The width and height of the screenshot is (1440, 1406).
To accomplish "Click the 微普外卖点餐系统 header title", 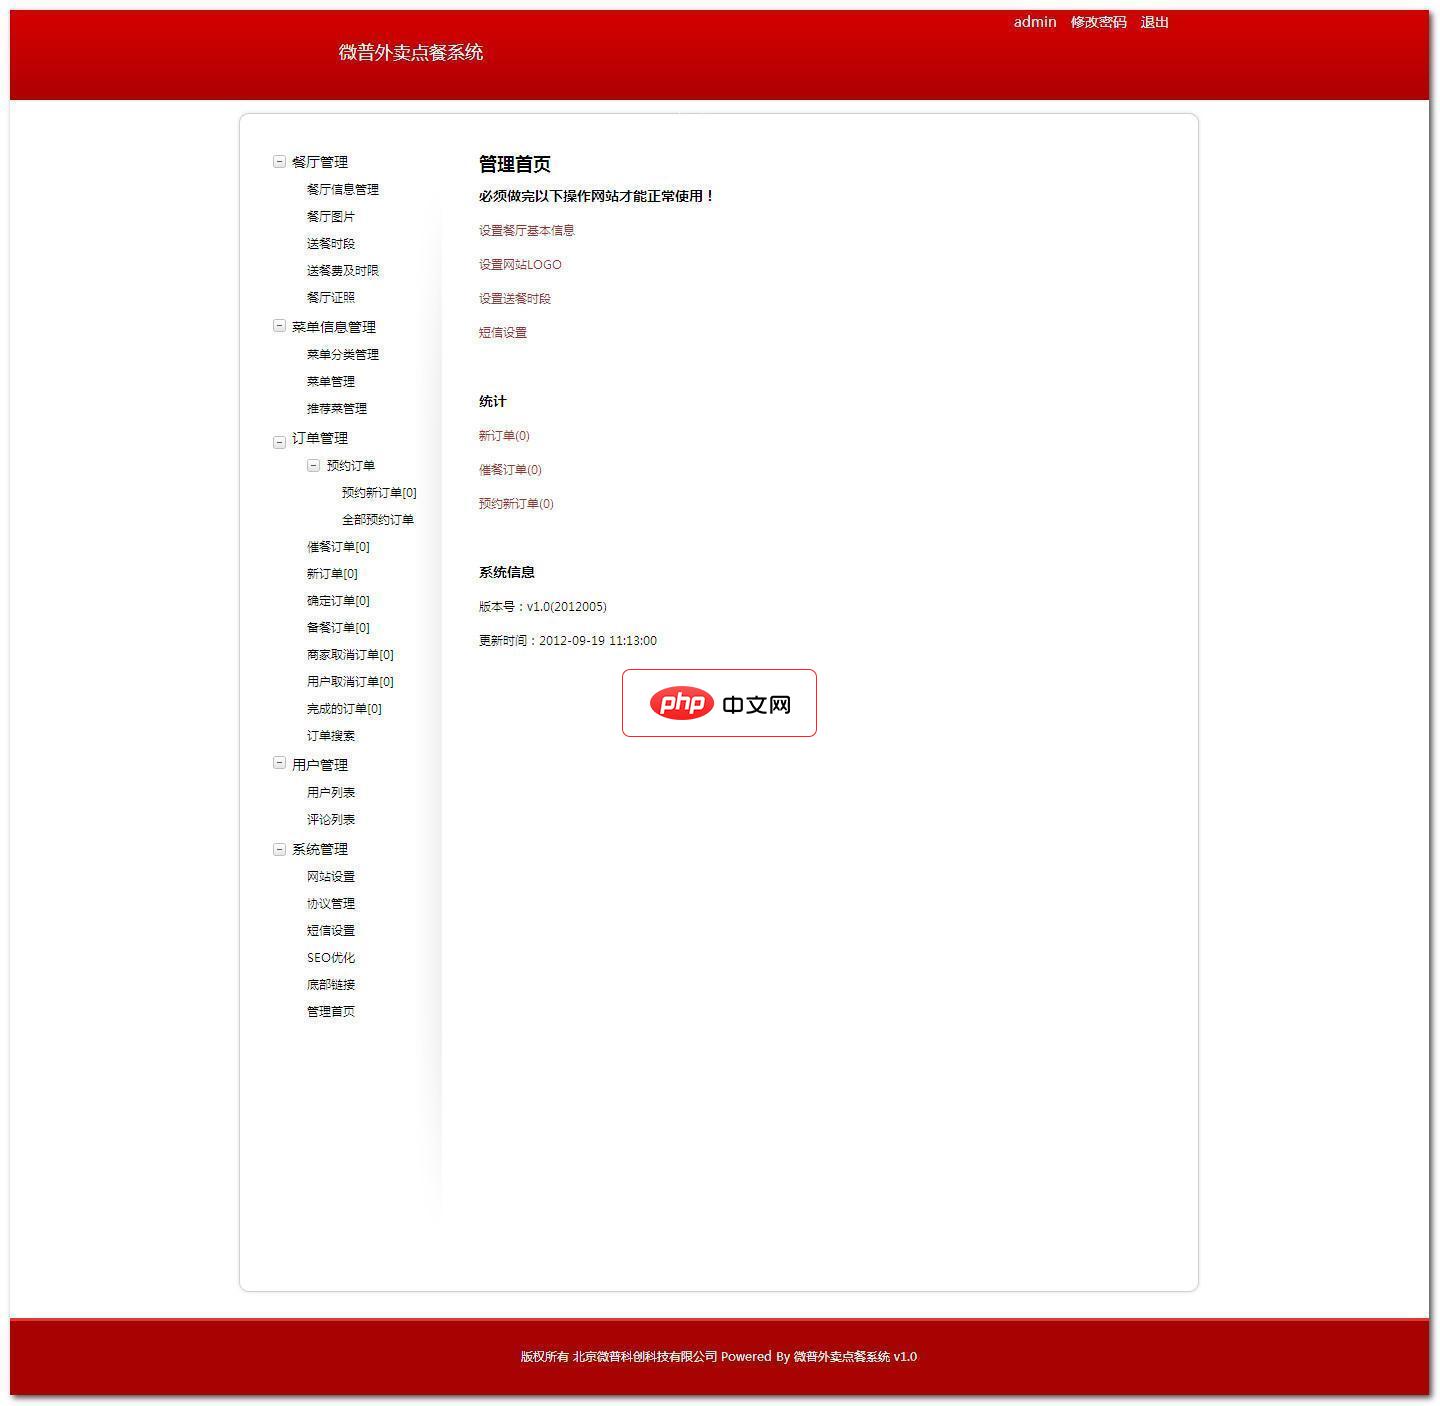I will tap(410, 52).
